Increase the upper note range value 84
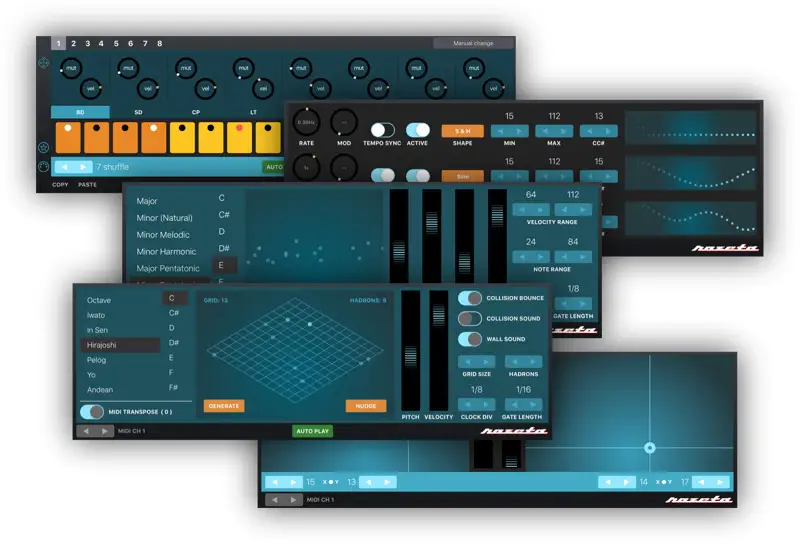800x544 pixels. [583, 257]
